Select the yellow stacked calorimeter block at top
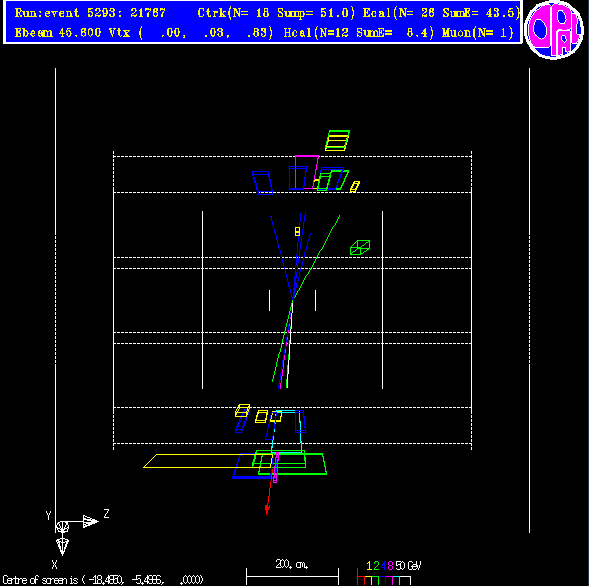Viewport: 589px width, 586px height. point(337,140)
